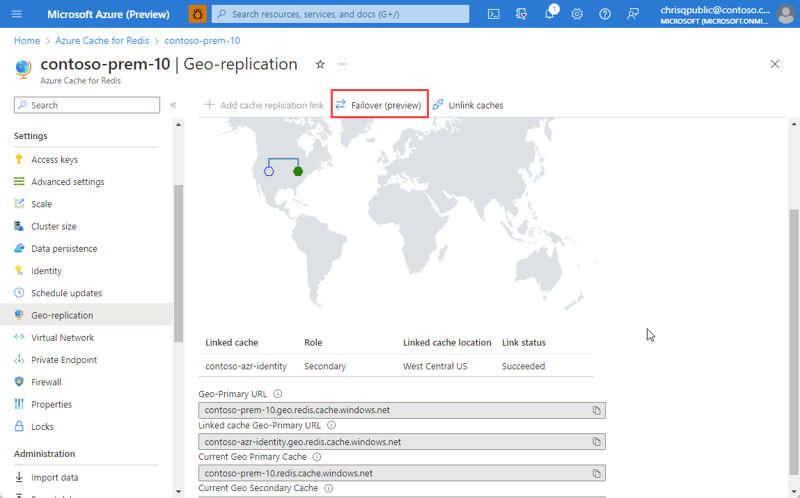
Task: Click the Geo-Primary URL field
Action: [402, 410]
